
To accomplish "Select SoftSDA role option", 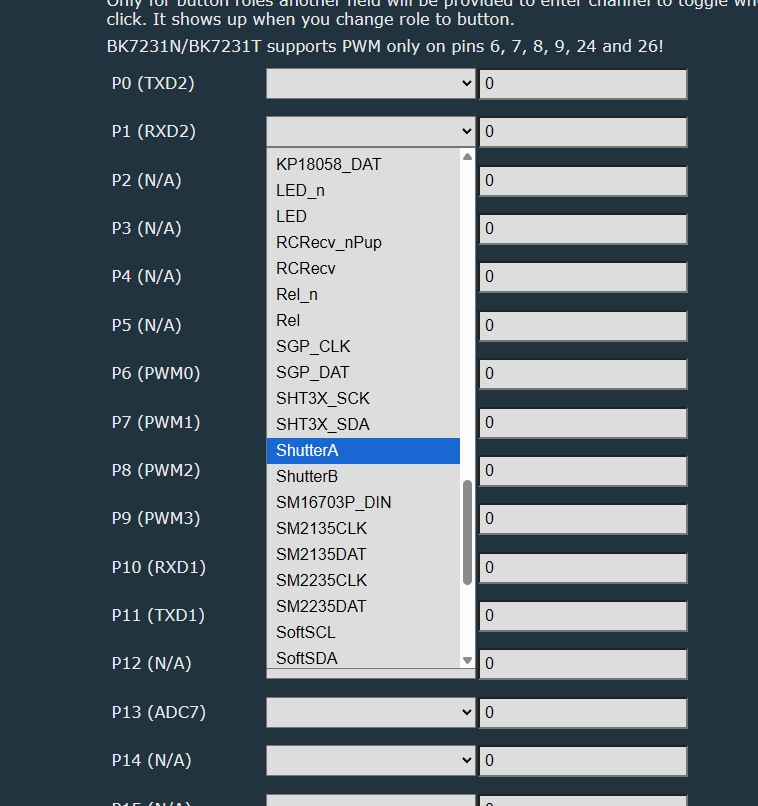I will [x=362, y=658].
